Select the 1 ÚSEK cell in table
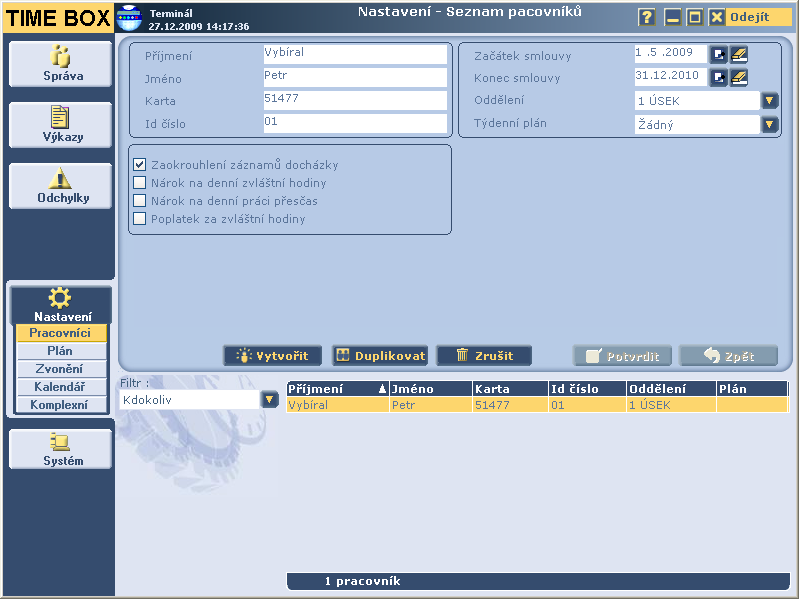Screen dimensions: 799x599 (x=671, y=405)
